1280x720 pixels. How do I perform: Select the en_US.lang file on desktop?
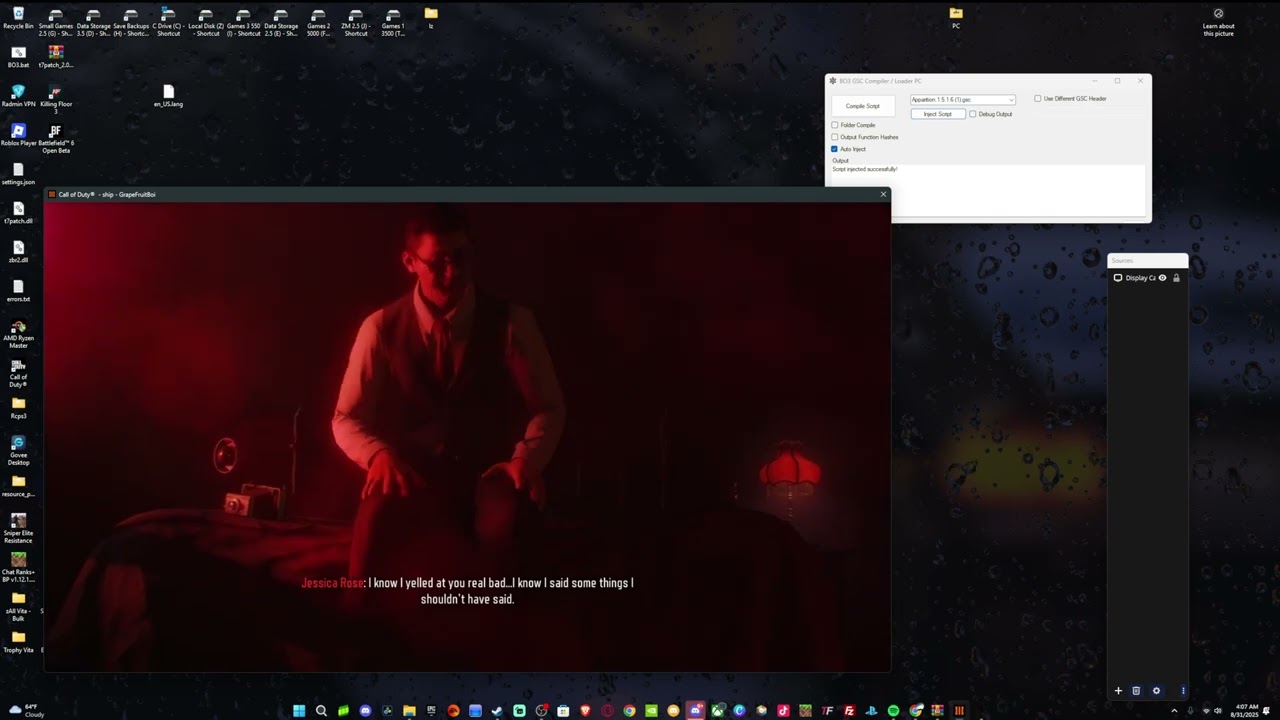tap(168, 96)
